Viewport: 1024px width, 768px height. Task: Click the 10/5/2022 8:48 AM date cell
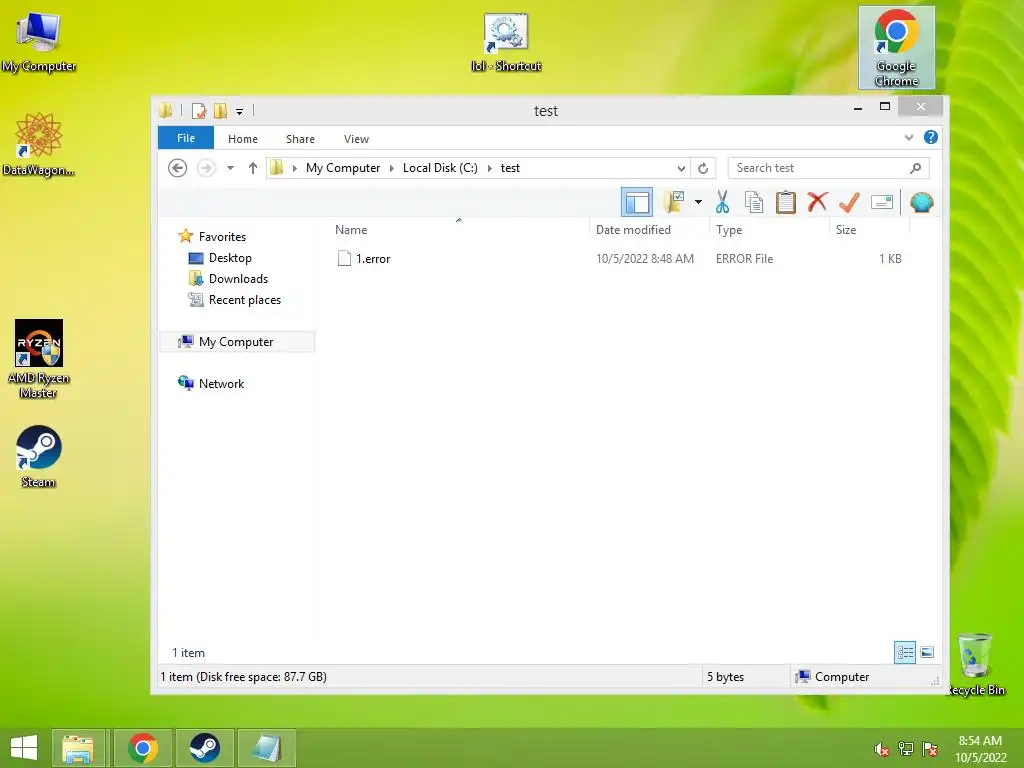click(x=645, y=259)
